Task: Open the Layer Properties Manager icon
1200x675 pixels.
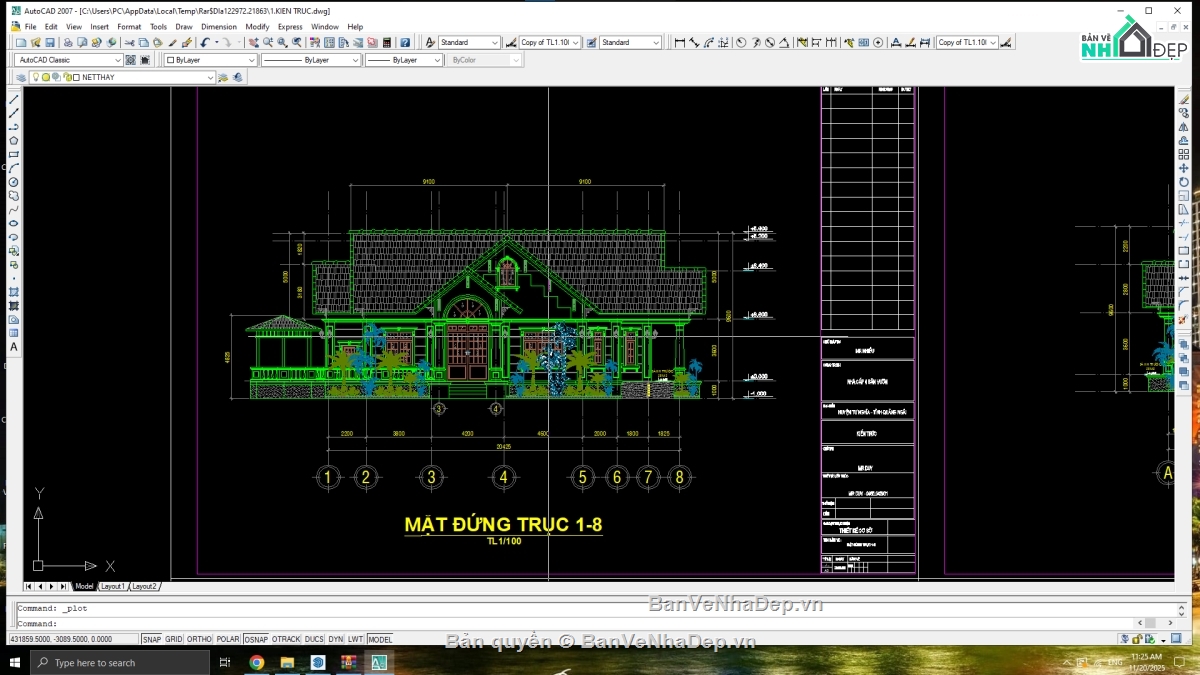Action: 21,77
